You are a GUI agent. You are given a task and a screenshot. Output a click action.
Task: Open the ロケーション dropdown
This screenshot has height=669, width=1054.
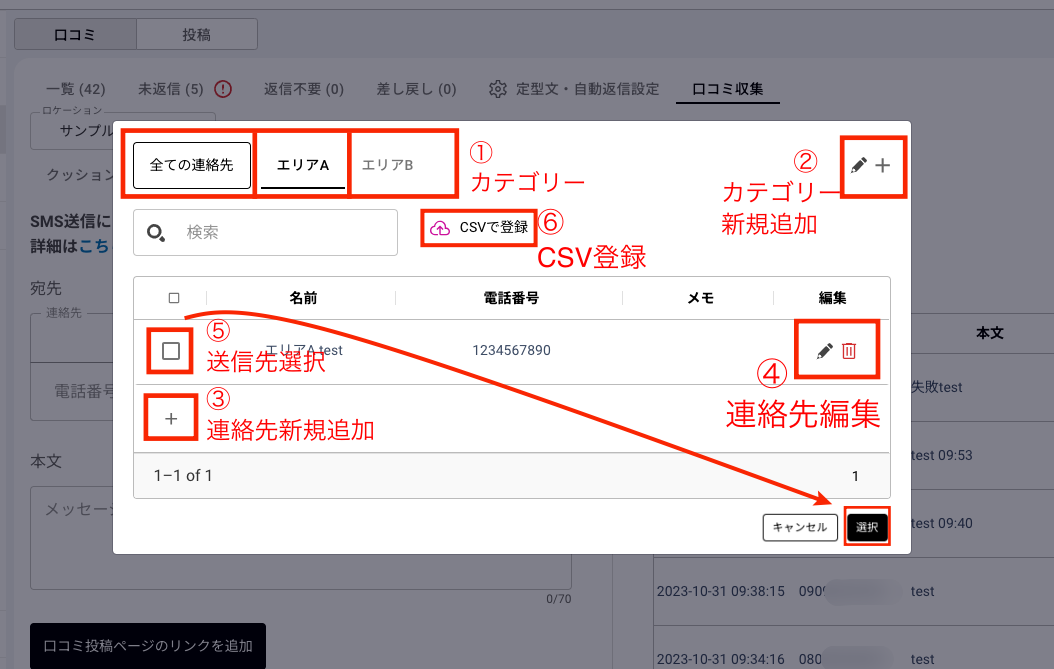(x=72, y=131)
